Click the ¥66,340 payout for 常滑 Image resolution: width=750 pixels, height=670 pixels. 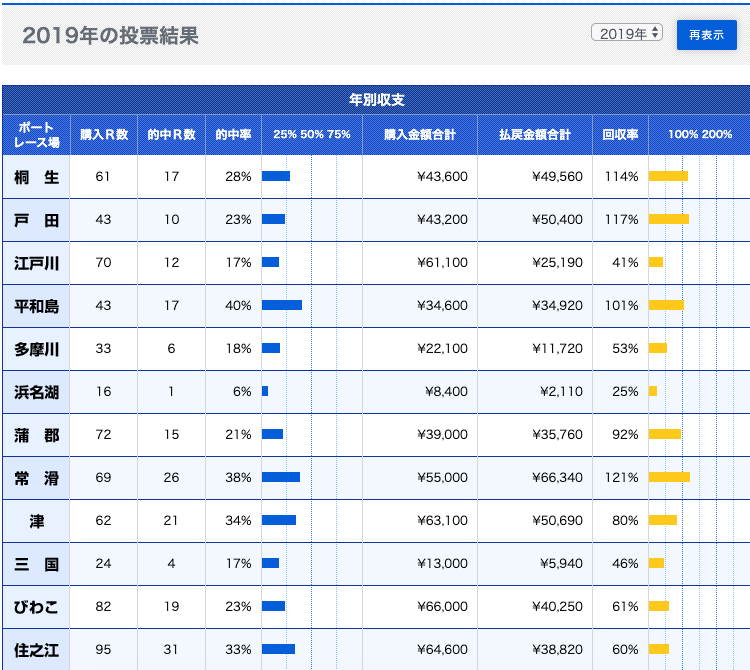[x=557, y=478]
